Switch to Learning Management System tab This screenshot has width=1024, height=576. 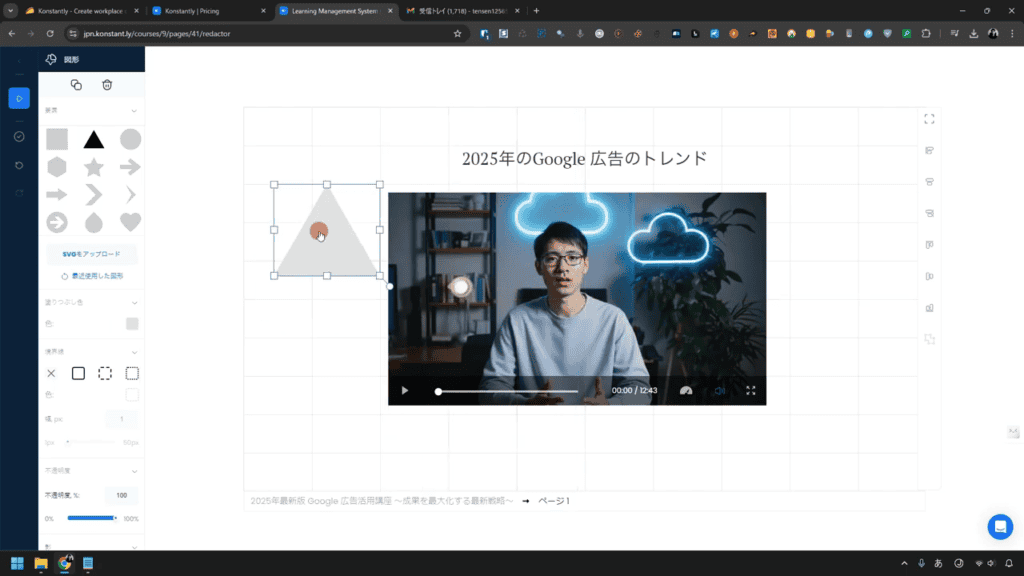(x=336, y=11)
